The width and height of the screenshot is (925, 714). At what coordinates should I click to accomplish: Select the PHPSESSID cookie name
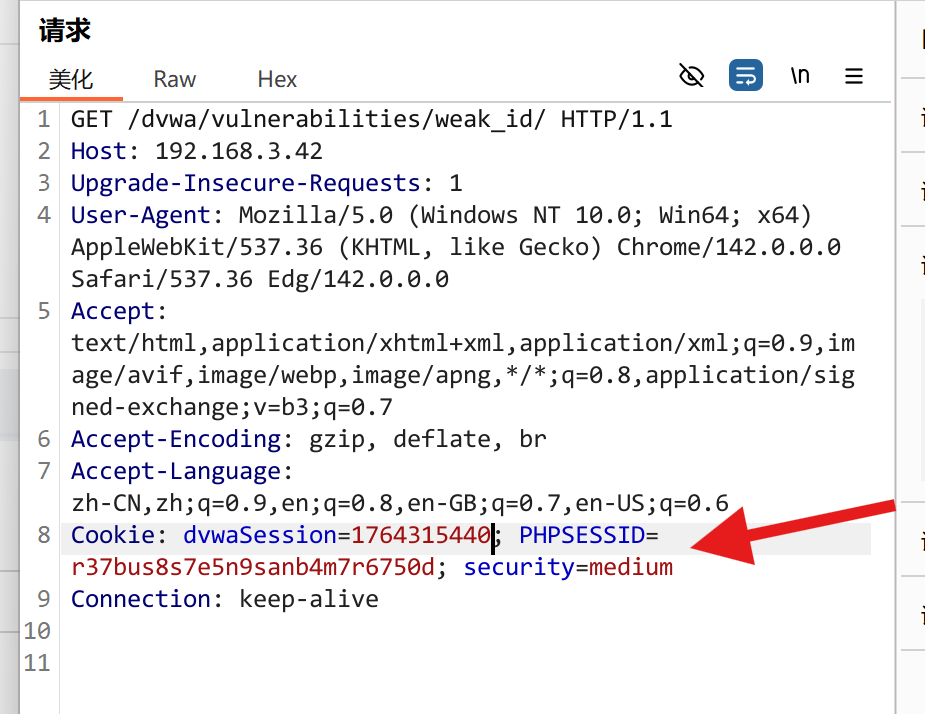pyautogui.click(x=582, y=535)
